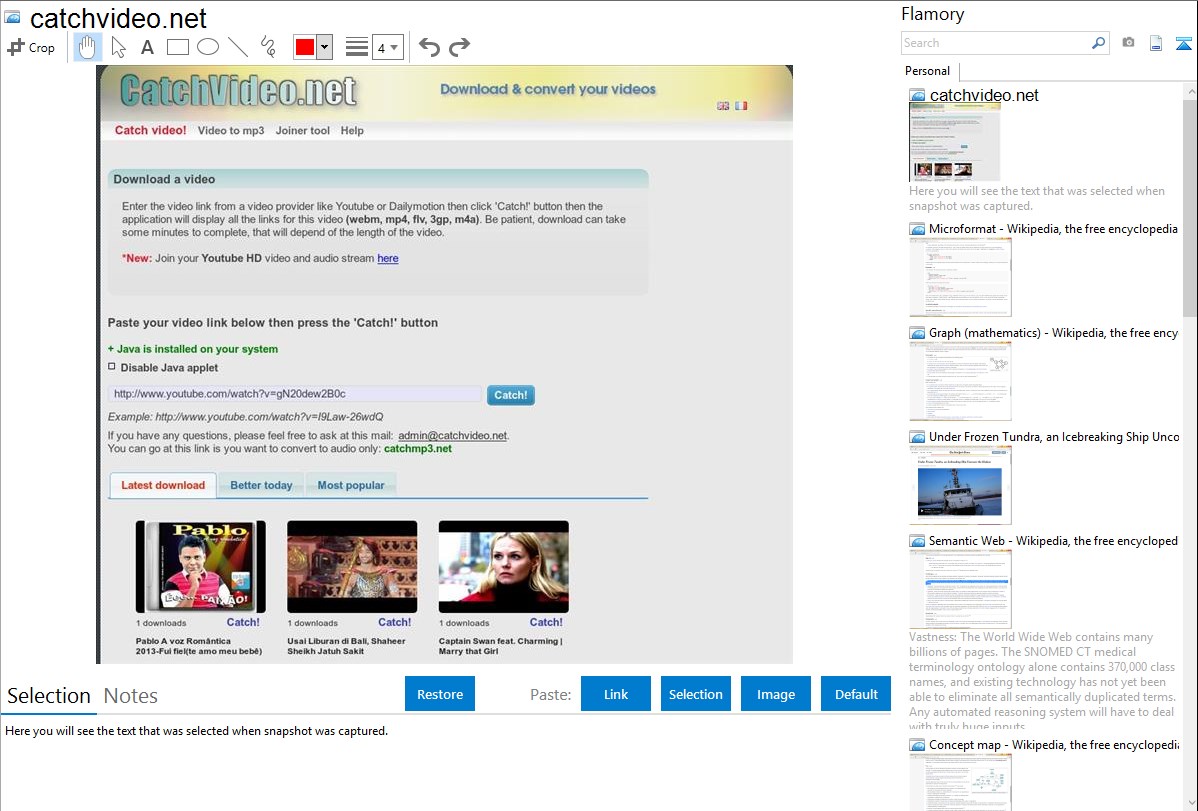Open the Joiner tool menu item
Screen dimensions: 1198x811
click(x=303, y=131)
